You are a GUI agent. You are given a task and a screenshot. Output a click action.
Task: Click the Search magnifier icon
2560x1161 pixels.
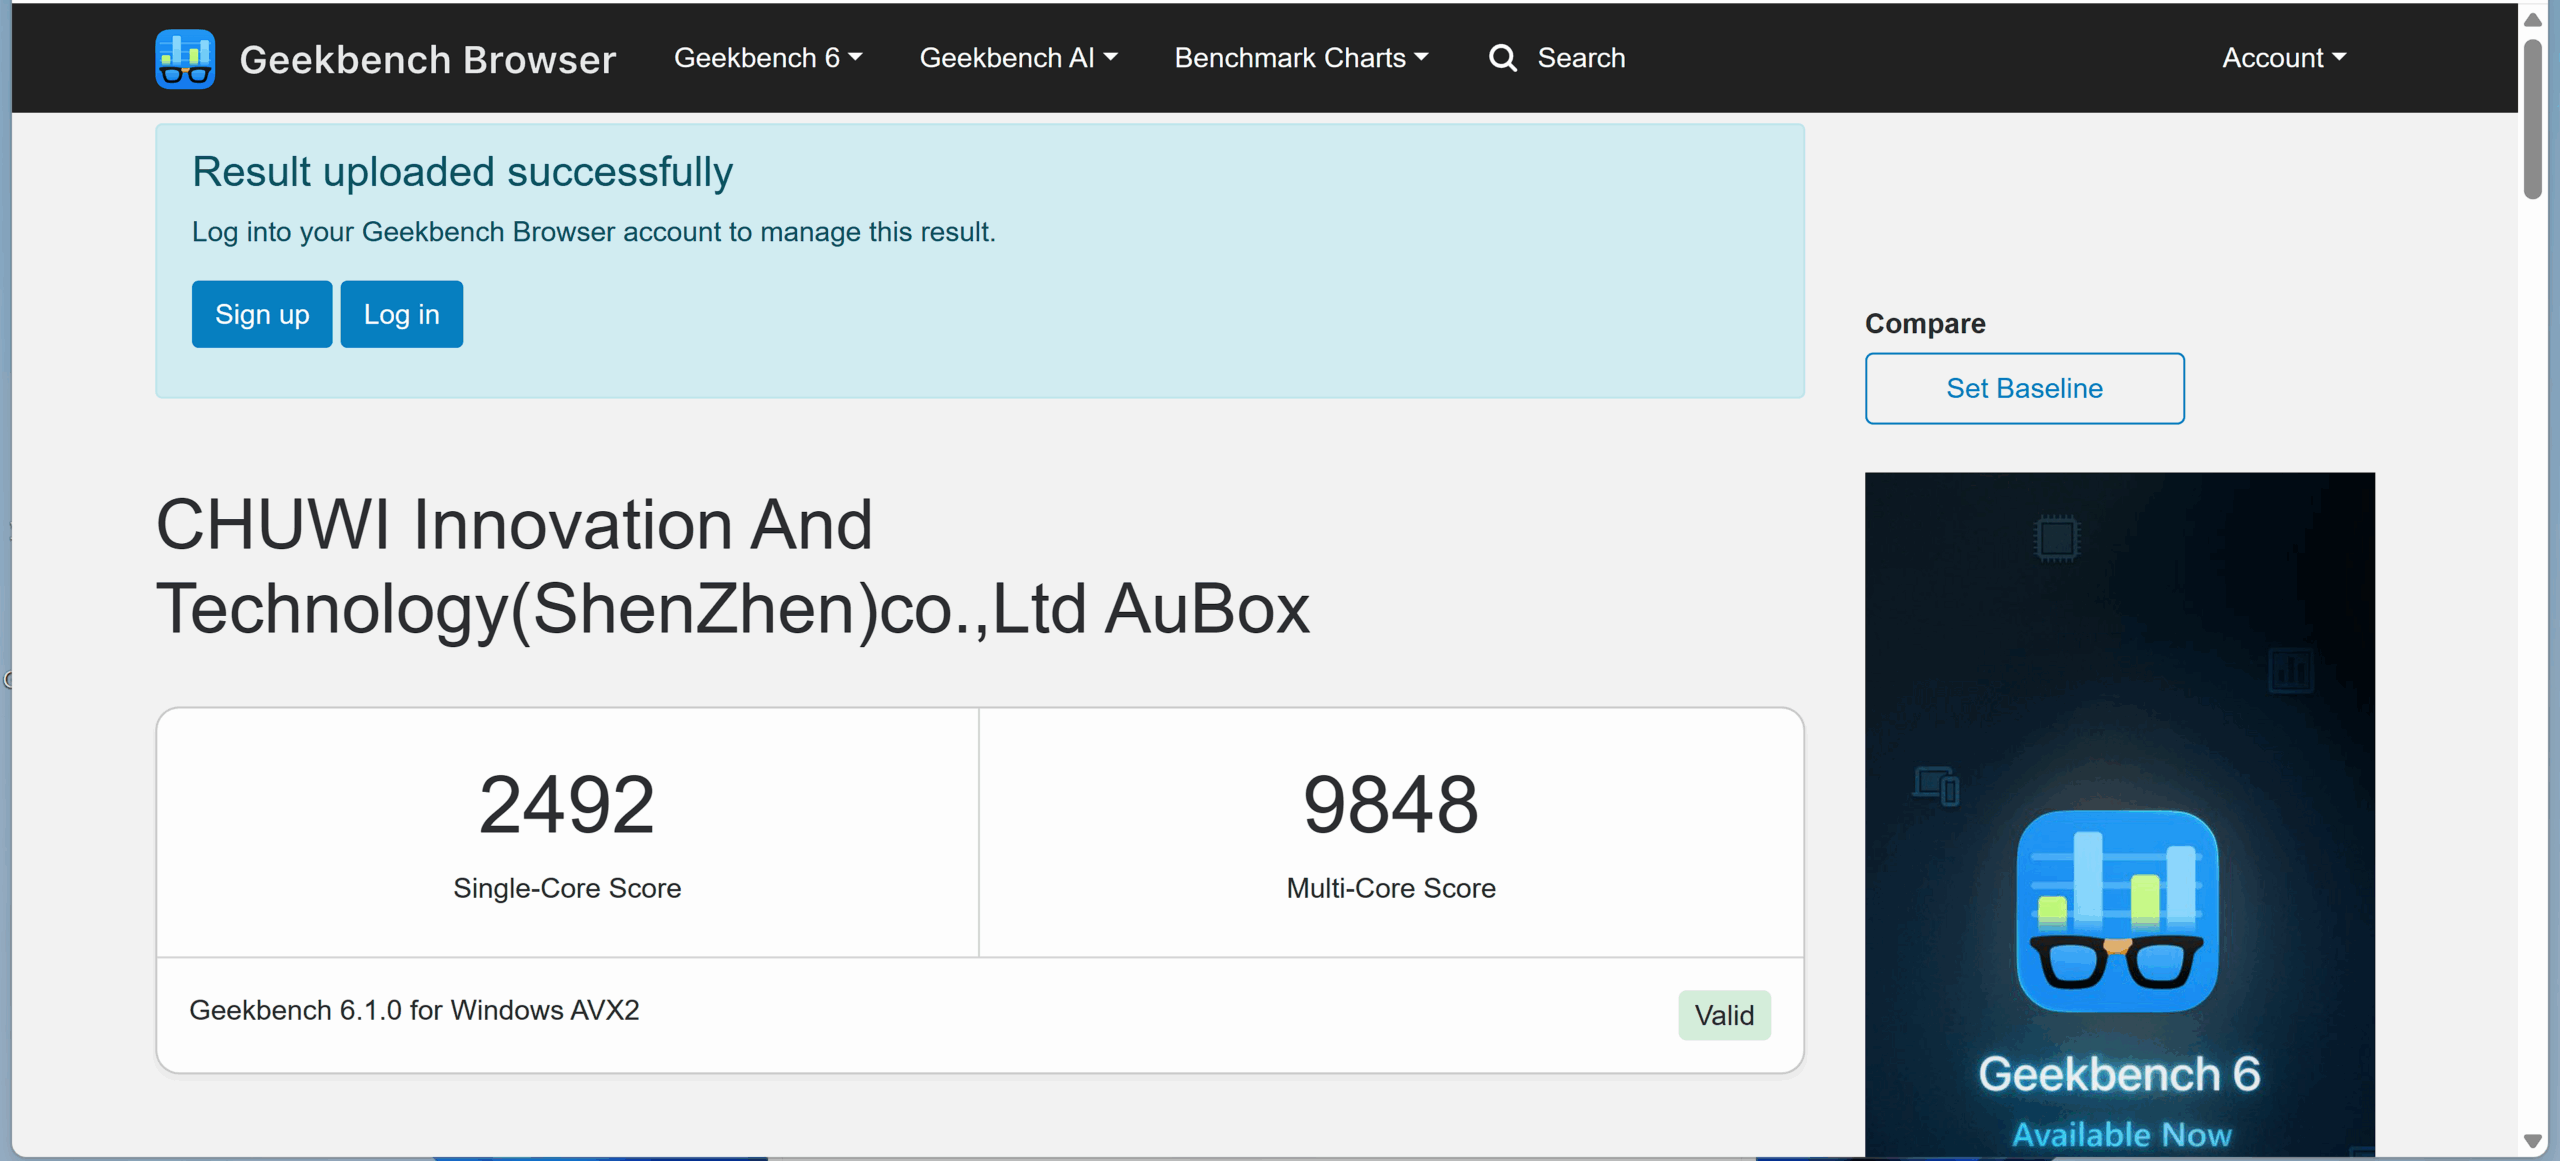[1502, 58]
